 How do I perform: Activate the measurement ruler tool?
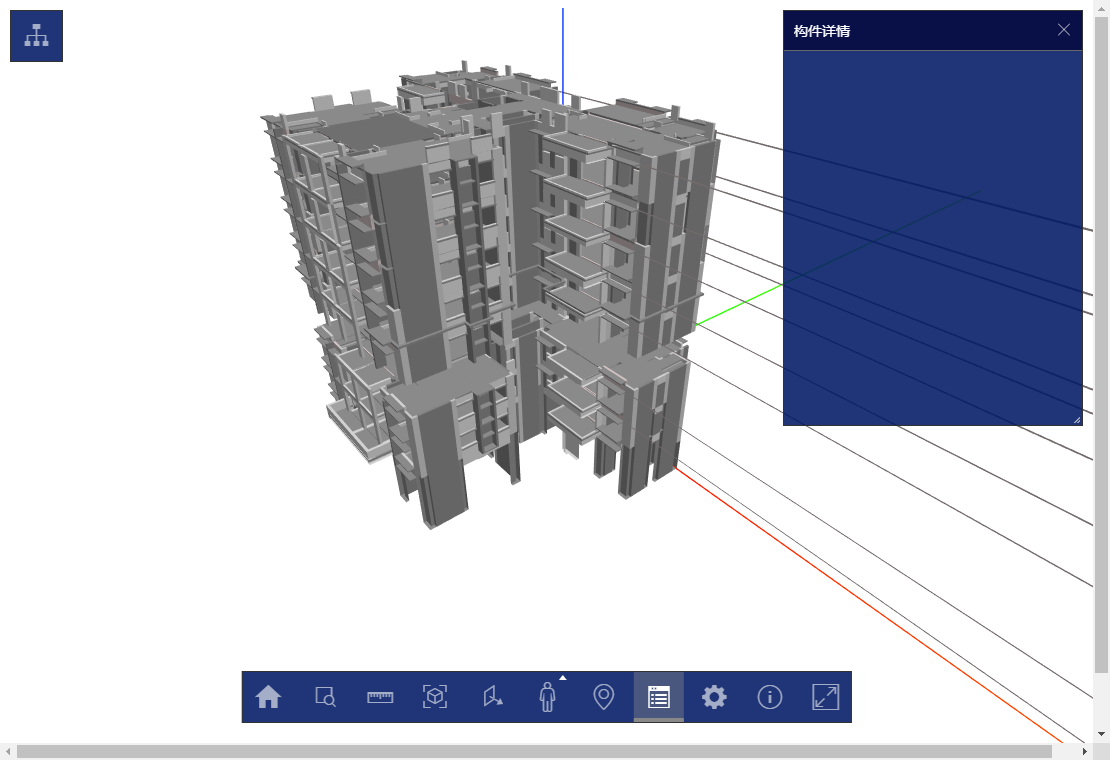tap(380, 697)
